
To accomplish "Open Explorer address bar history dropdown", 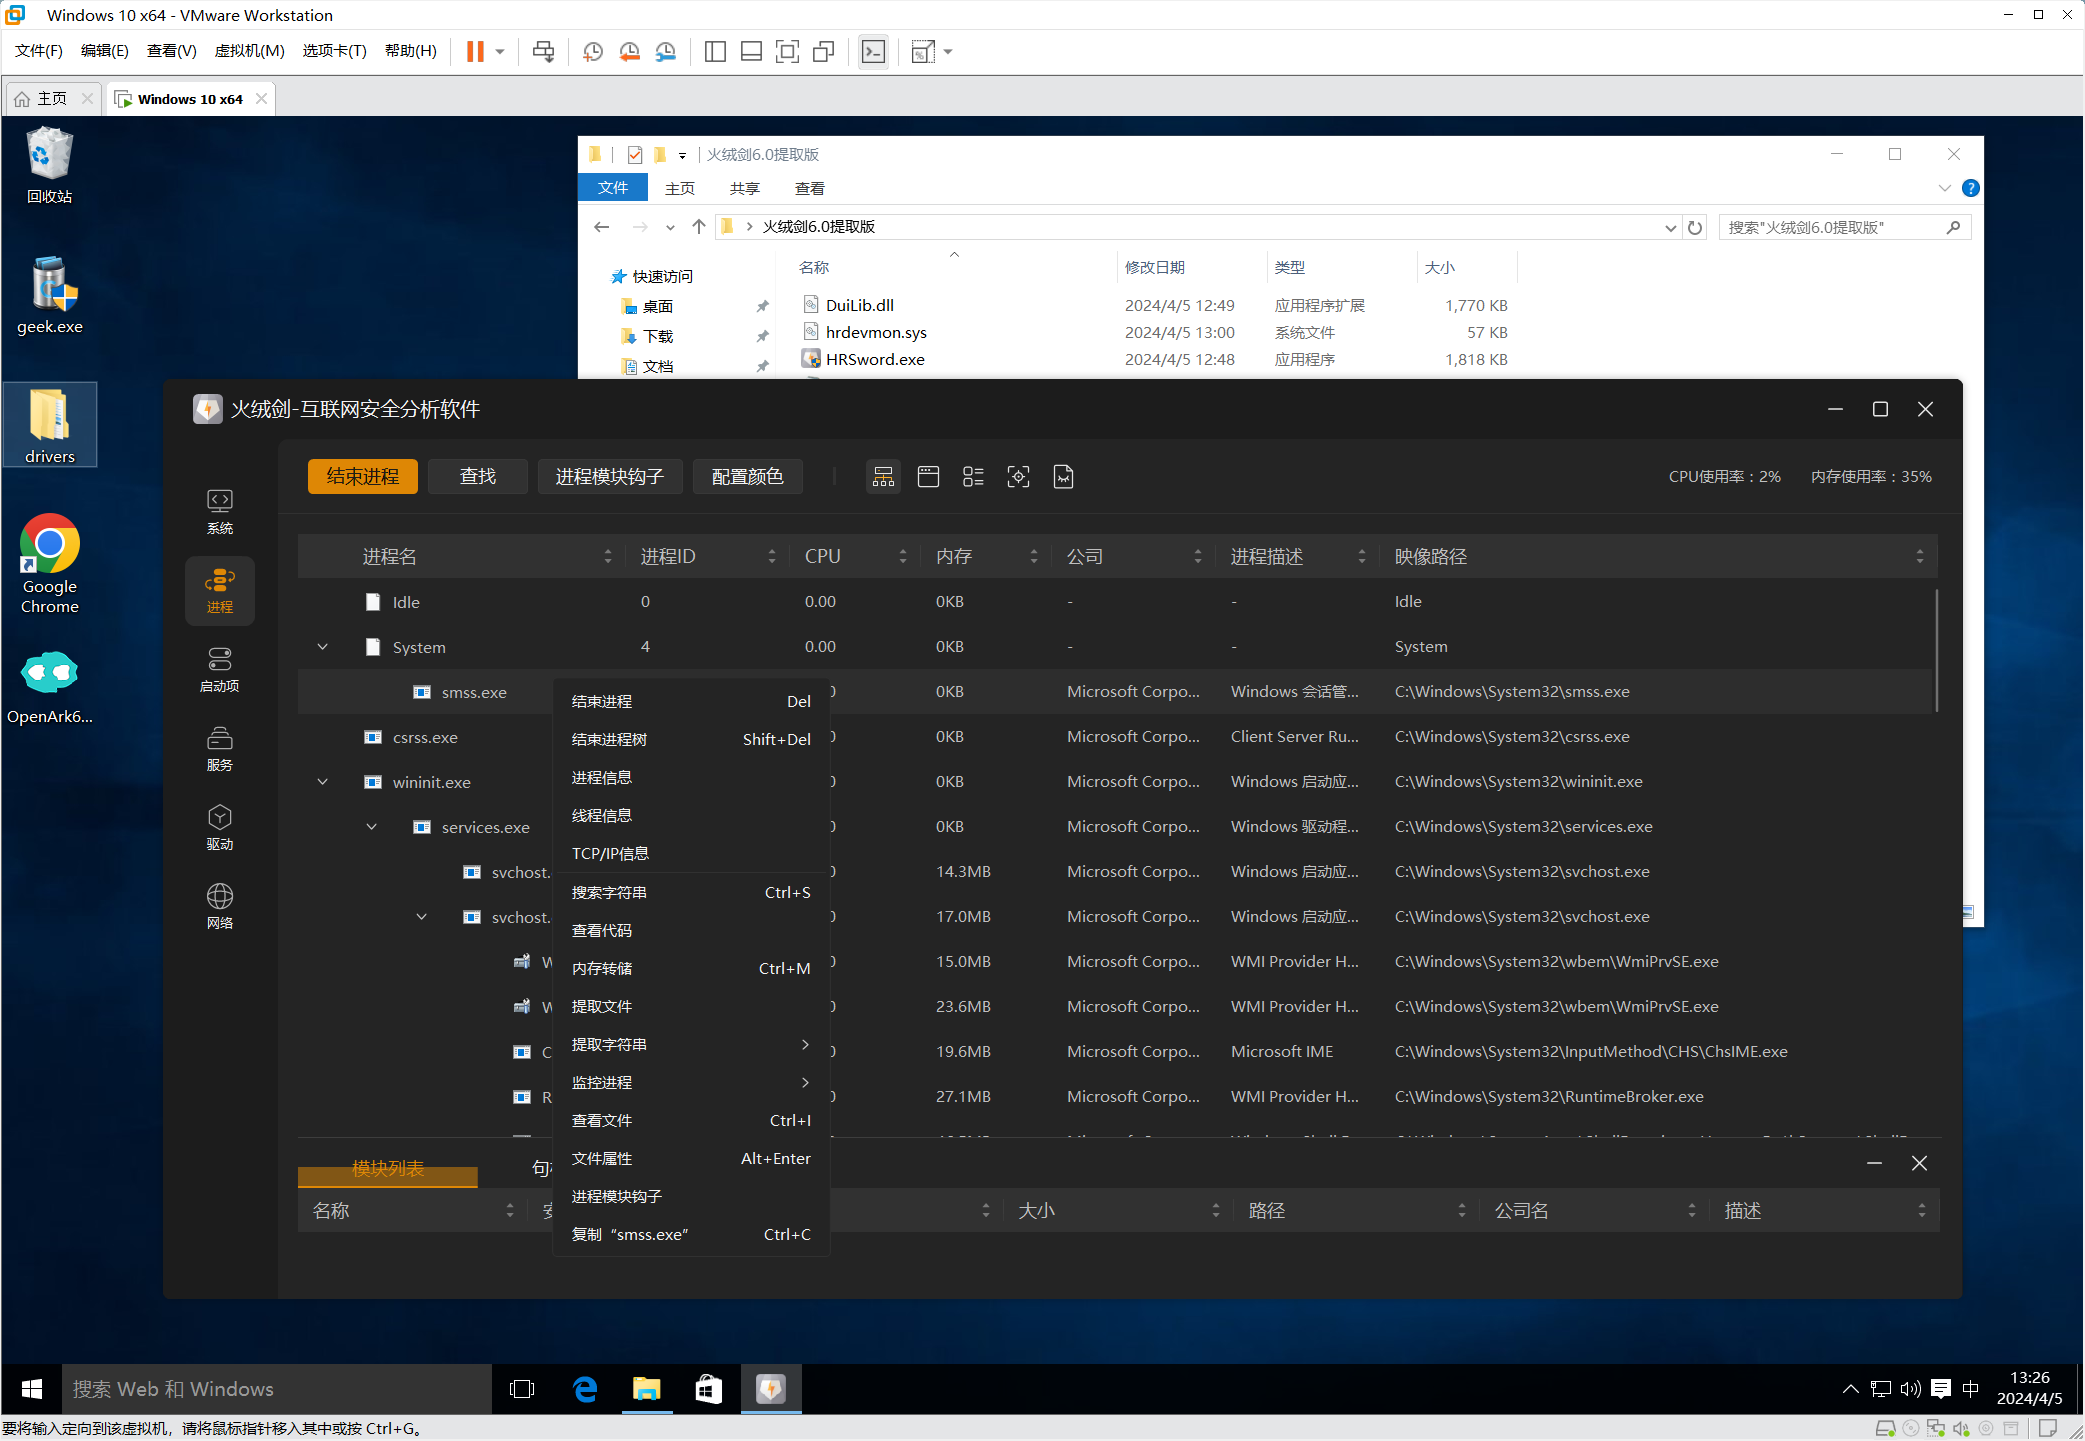I will 1670,228.
